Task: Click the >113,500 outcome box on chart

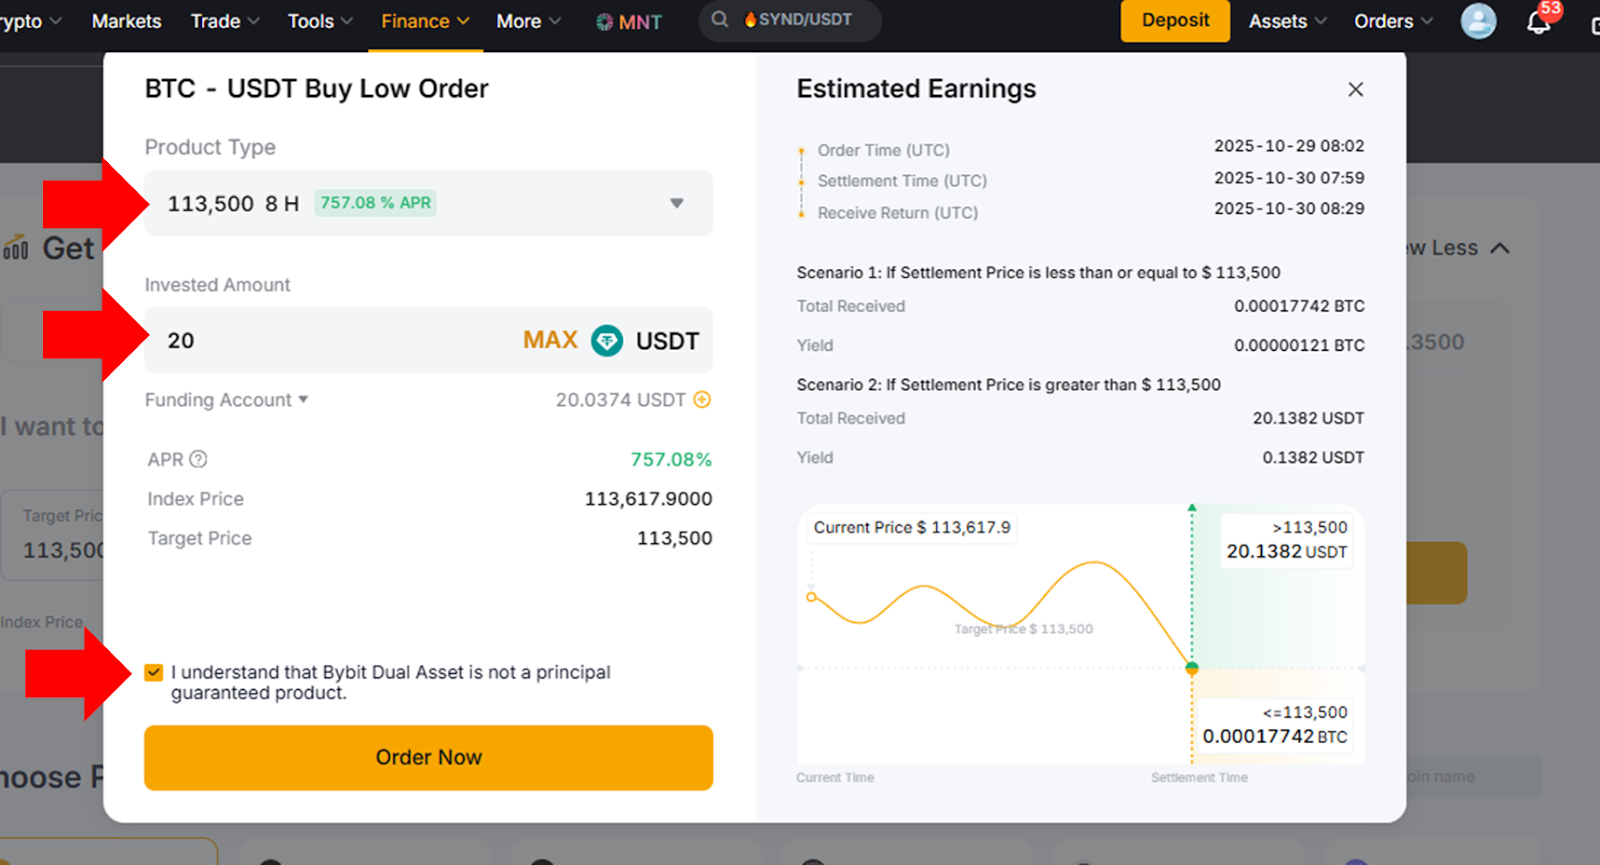Action: pyautogui.click(x=1287, y=540)
